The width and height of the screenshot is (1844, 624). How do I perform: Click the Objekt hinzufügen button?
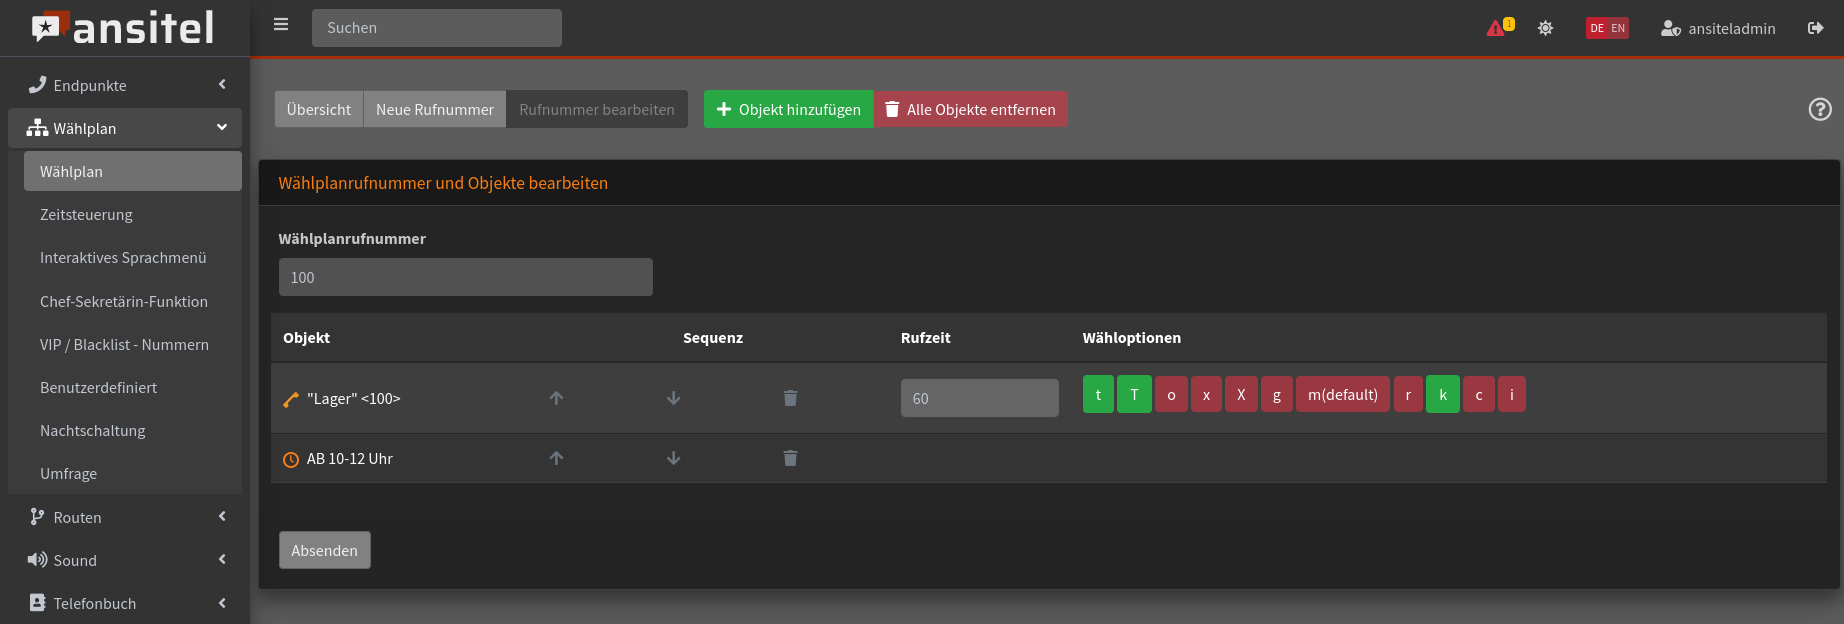pyautogui.click(x=788, y=110)
